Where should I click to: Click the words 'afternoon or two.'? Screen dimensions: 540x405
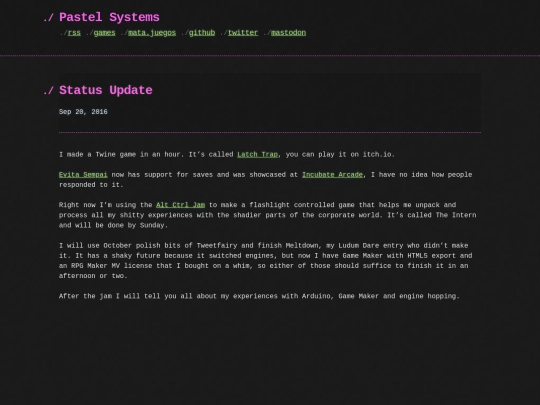pyautogui.click(x=93, y=276)
